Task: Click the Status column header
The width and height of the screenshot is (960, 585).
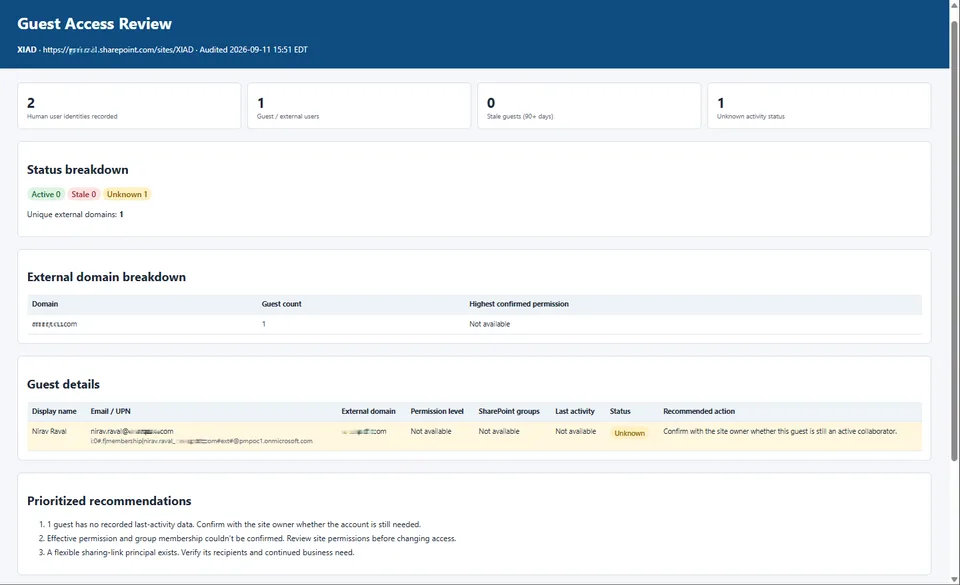Action: [620, 411]
